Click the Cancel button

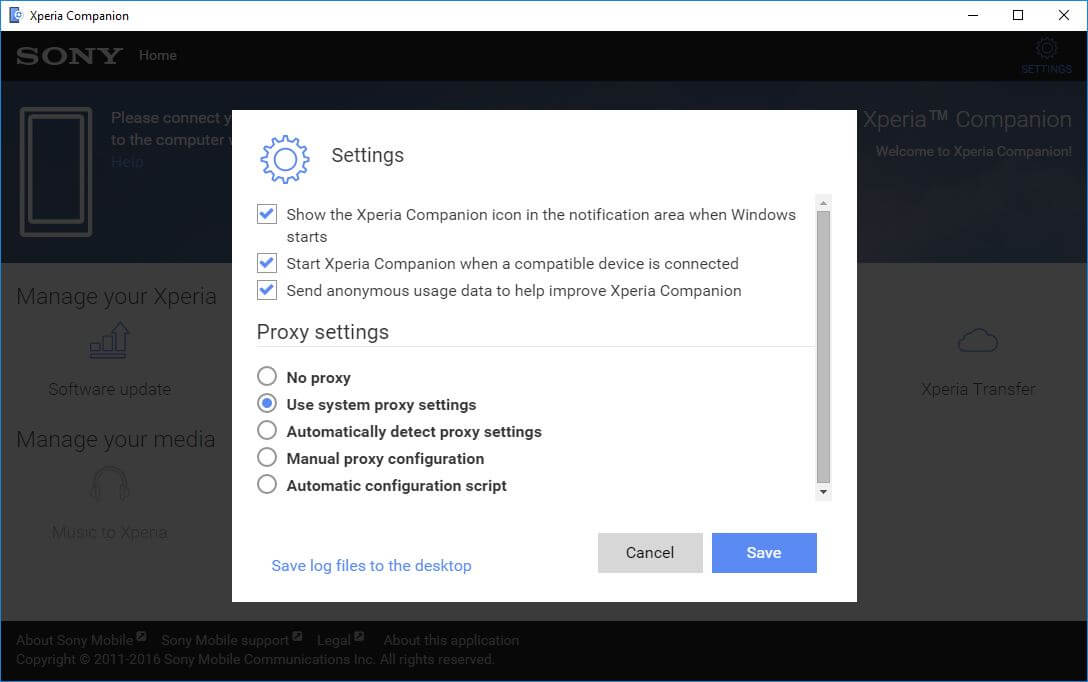click(x=650, y=553)
